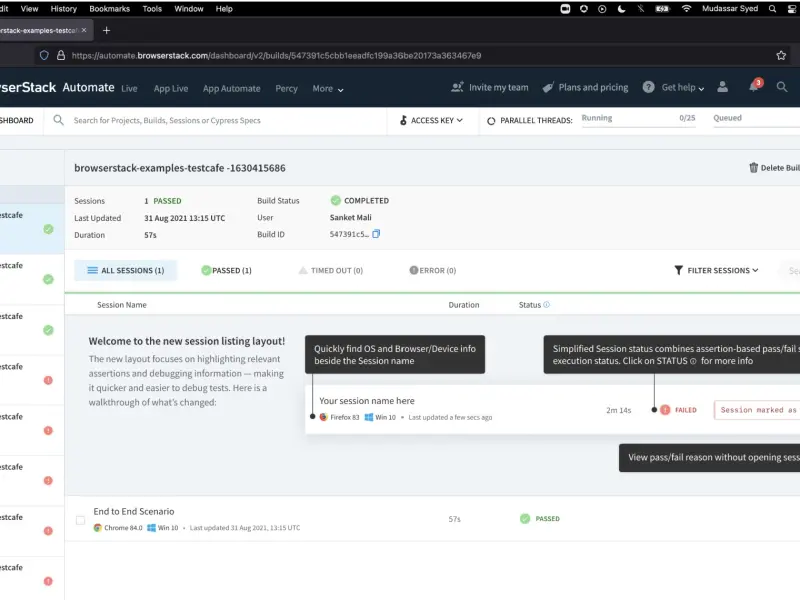Open the user account profile icon
800x600 pixels.
pos(722,87)
